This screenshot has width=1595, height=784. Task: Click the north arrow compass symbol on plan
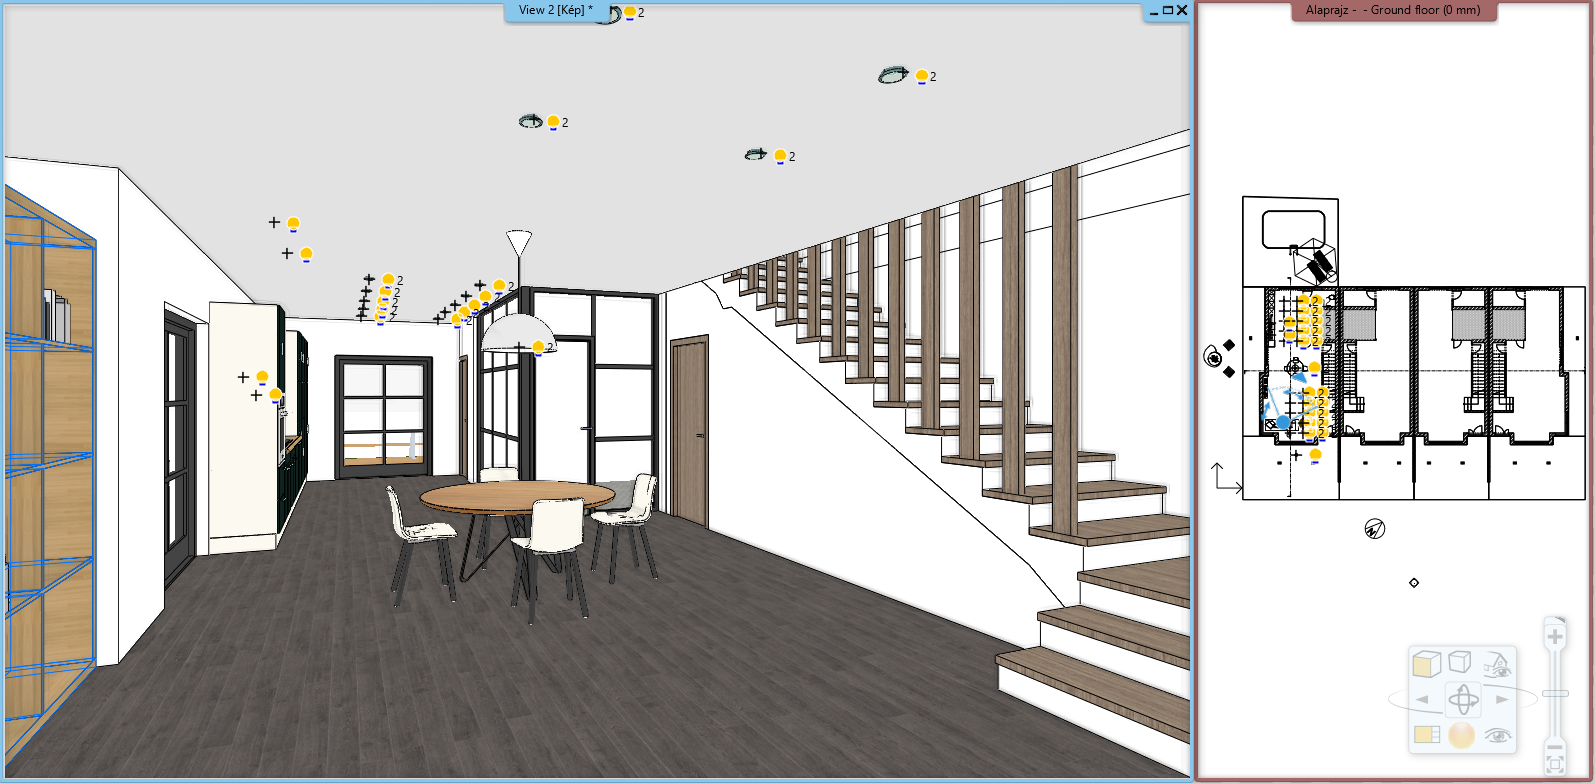(1375, 529)
